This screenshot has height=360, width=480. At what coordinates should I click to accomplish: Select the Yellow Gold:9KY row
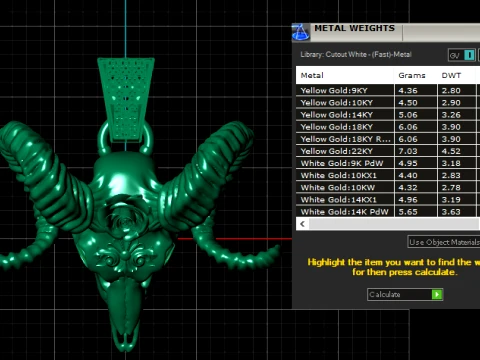[x=388, y=90]
